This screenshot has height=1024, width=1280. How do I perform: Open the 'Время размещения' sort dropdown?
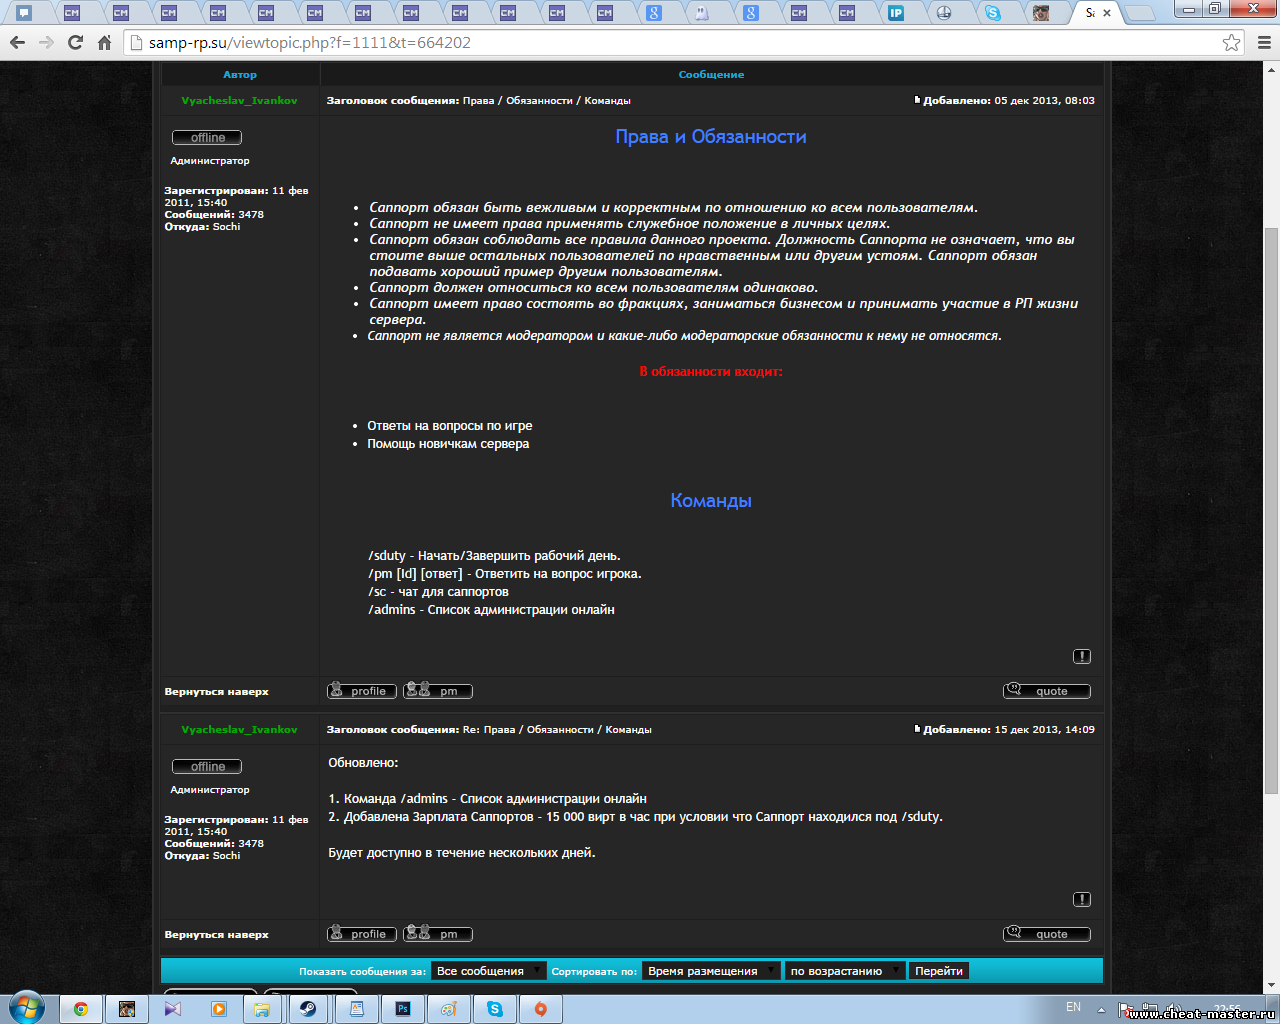tap(711, 971)
